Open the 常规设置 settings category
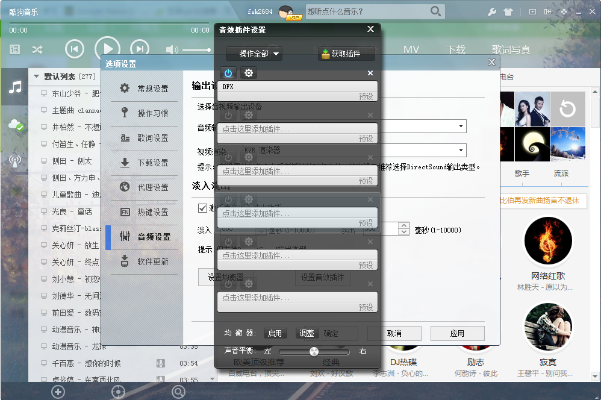Screen dimensions: 601x400 point(145,88)
